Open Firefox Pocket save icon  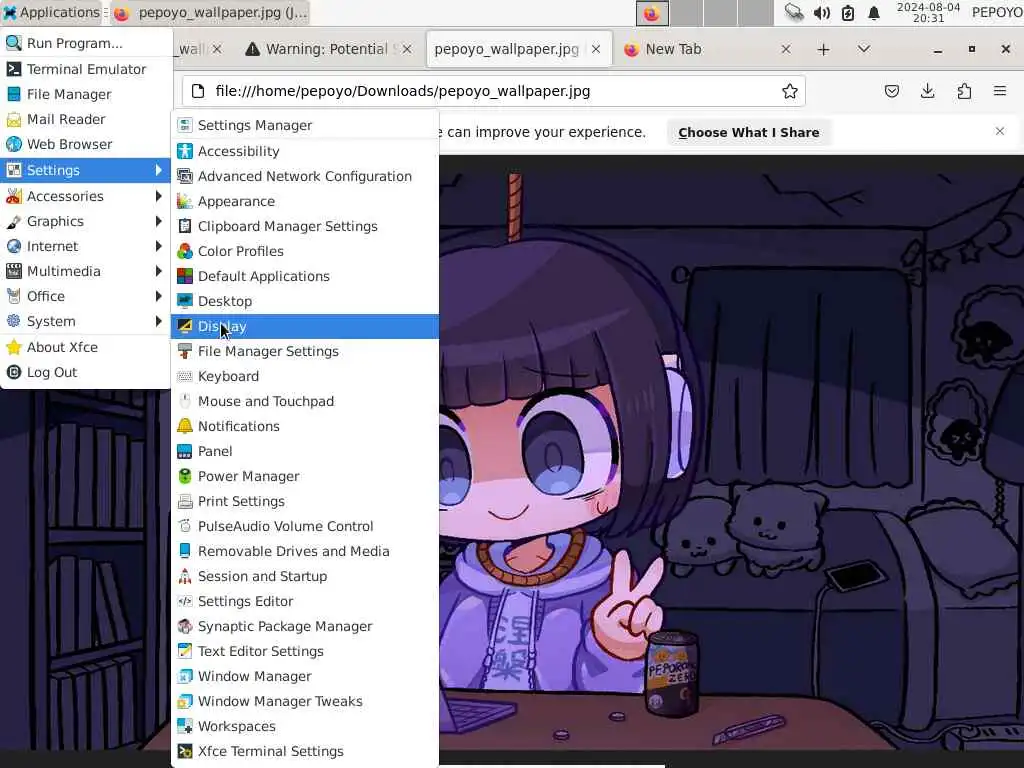891,91
